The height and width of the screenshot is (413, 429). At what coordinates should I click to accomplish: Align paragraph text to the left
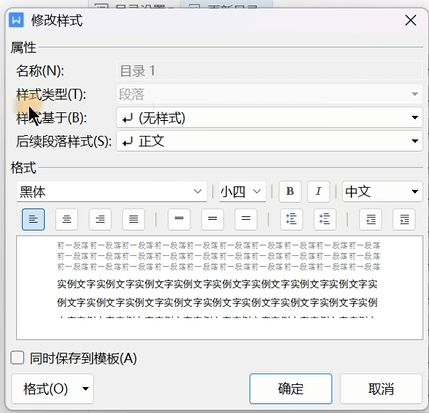point(33,219)
